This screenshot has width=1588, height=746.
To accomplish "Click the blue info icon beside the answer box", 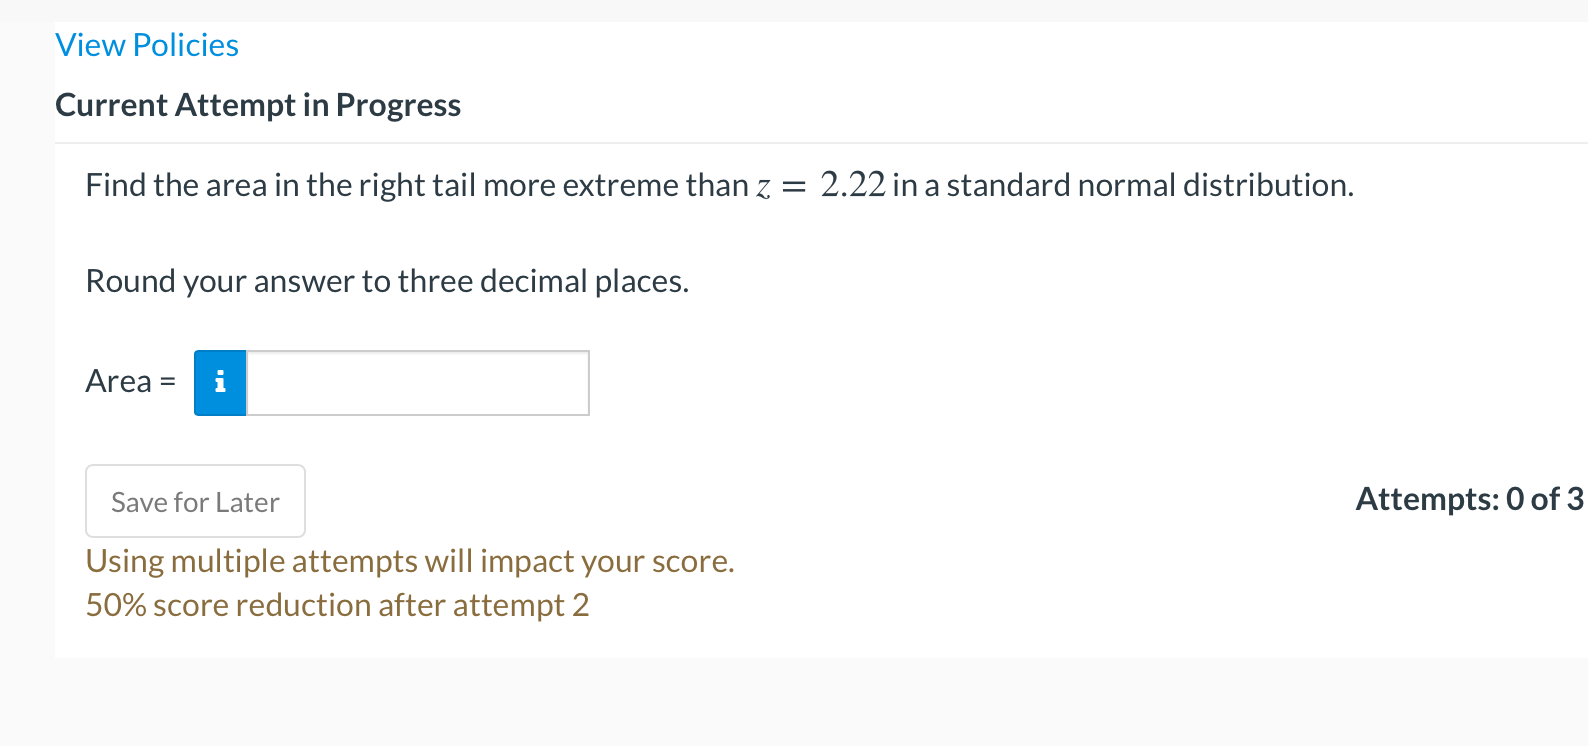I will click(x=219, y=383).
